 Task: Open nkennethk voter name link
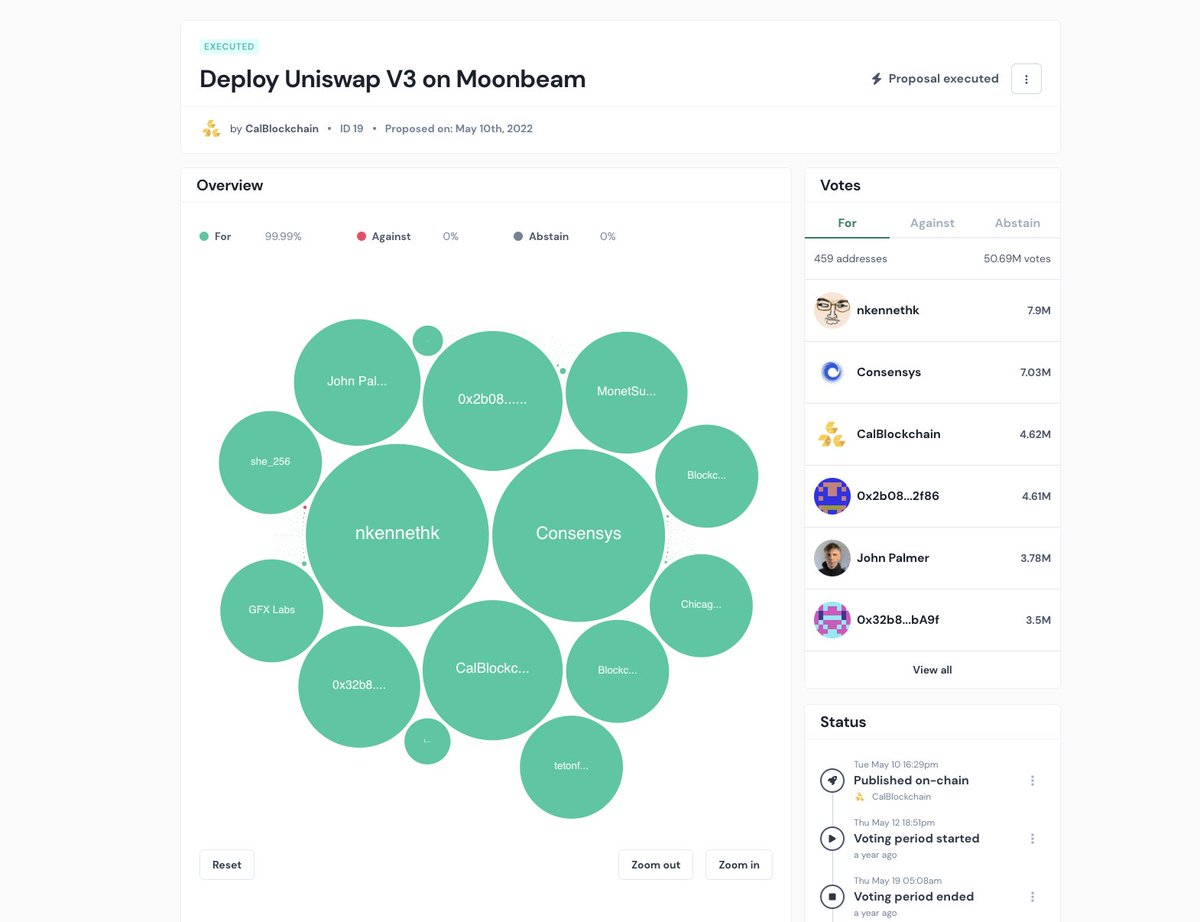[x=888, y=310]
